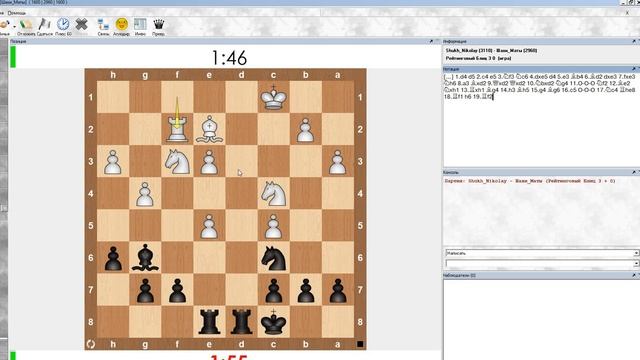Select the white rook on f2
Viewport: 640px width, 360px height.
[177, 129]
